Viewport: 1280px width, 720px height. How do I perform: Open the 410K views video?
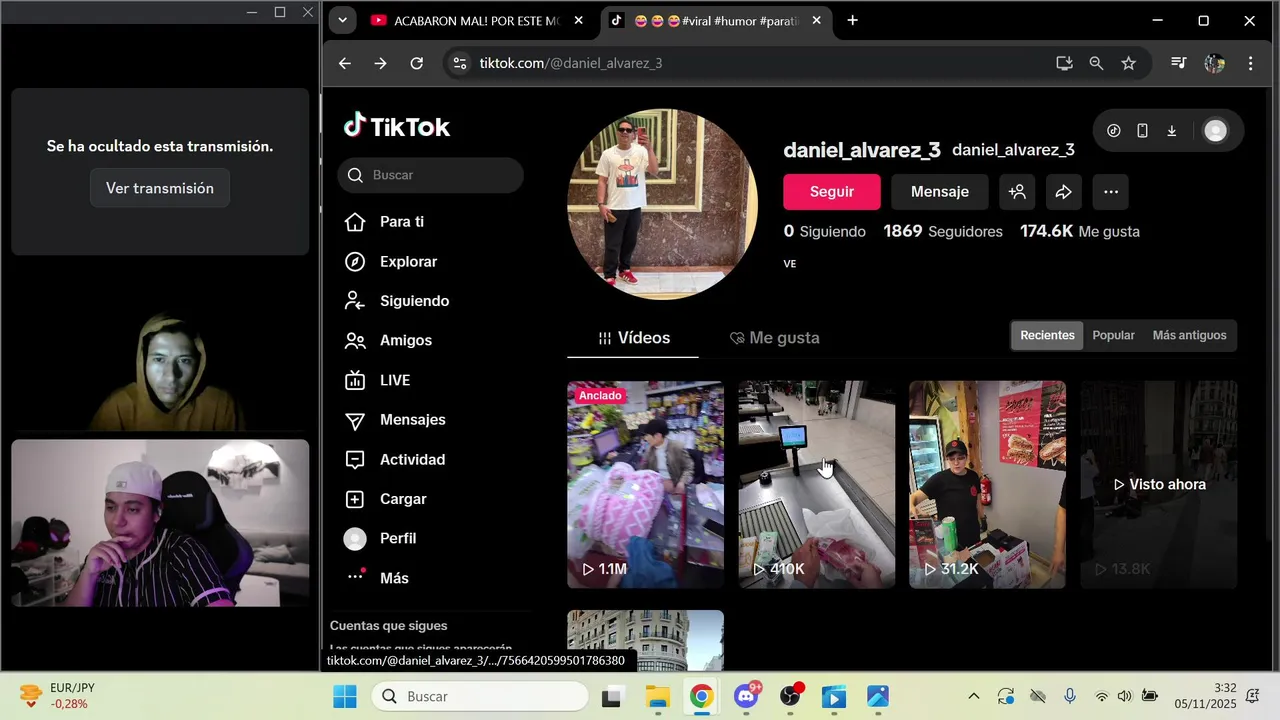point(816,484)
